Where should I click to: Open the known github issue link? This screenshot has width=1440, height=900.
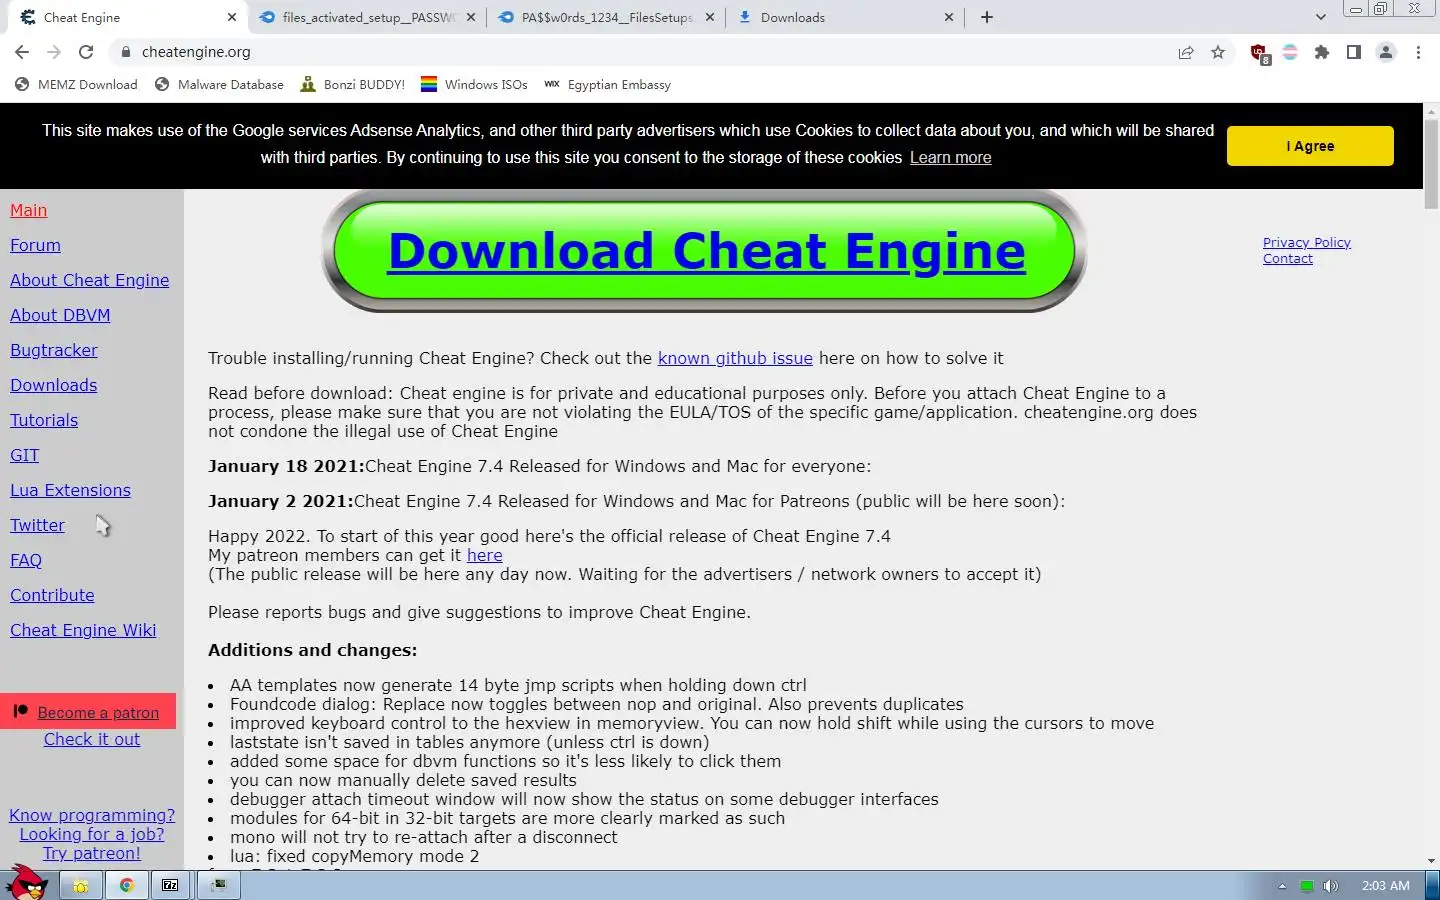point(735,358)
